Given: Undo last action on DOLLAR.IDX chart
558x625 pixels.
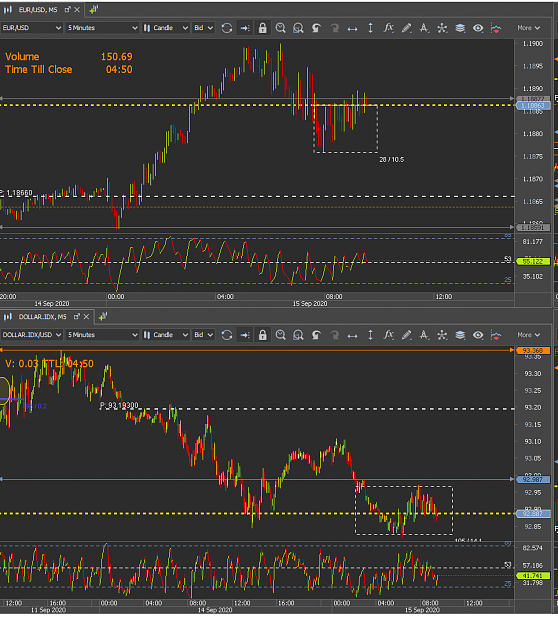Looking at the screenshot, I should (316, 335).
